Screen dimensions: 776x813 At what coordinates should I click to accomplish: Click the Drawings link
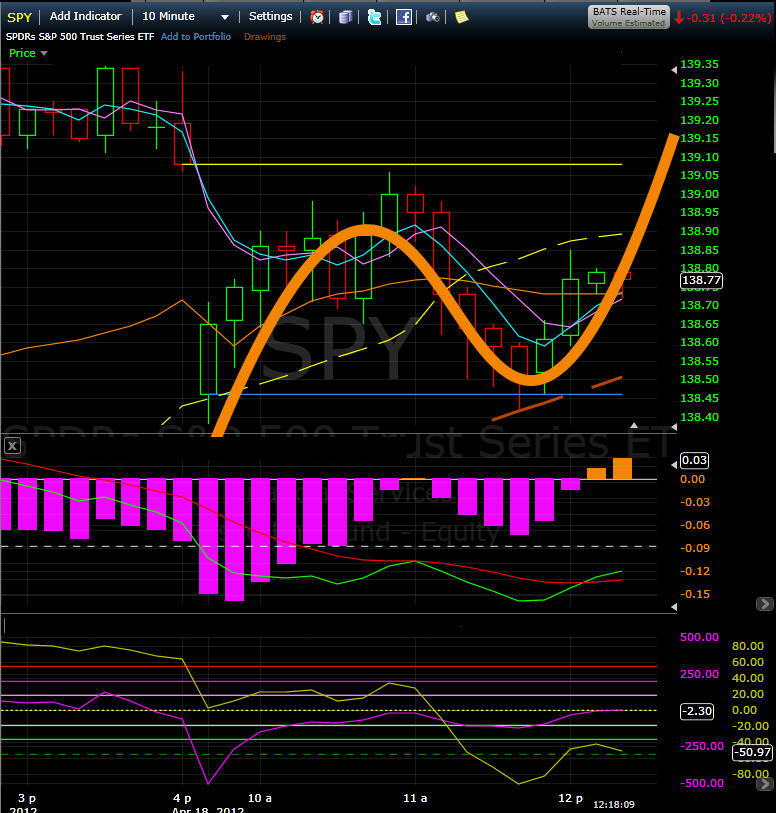[x=265, y=37]
